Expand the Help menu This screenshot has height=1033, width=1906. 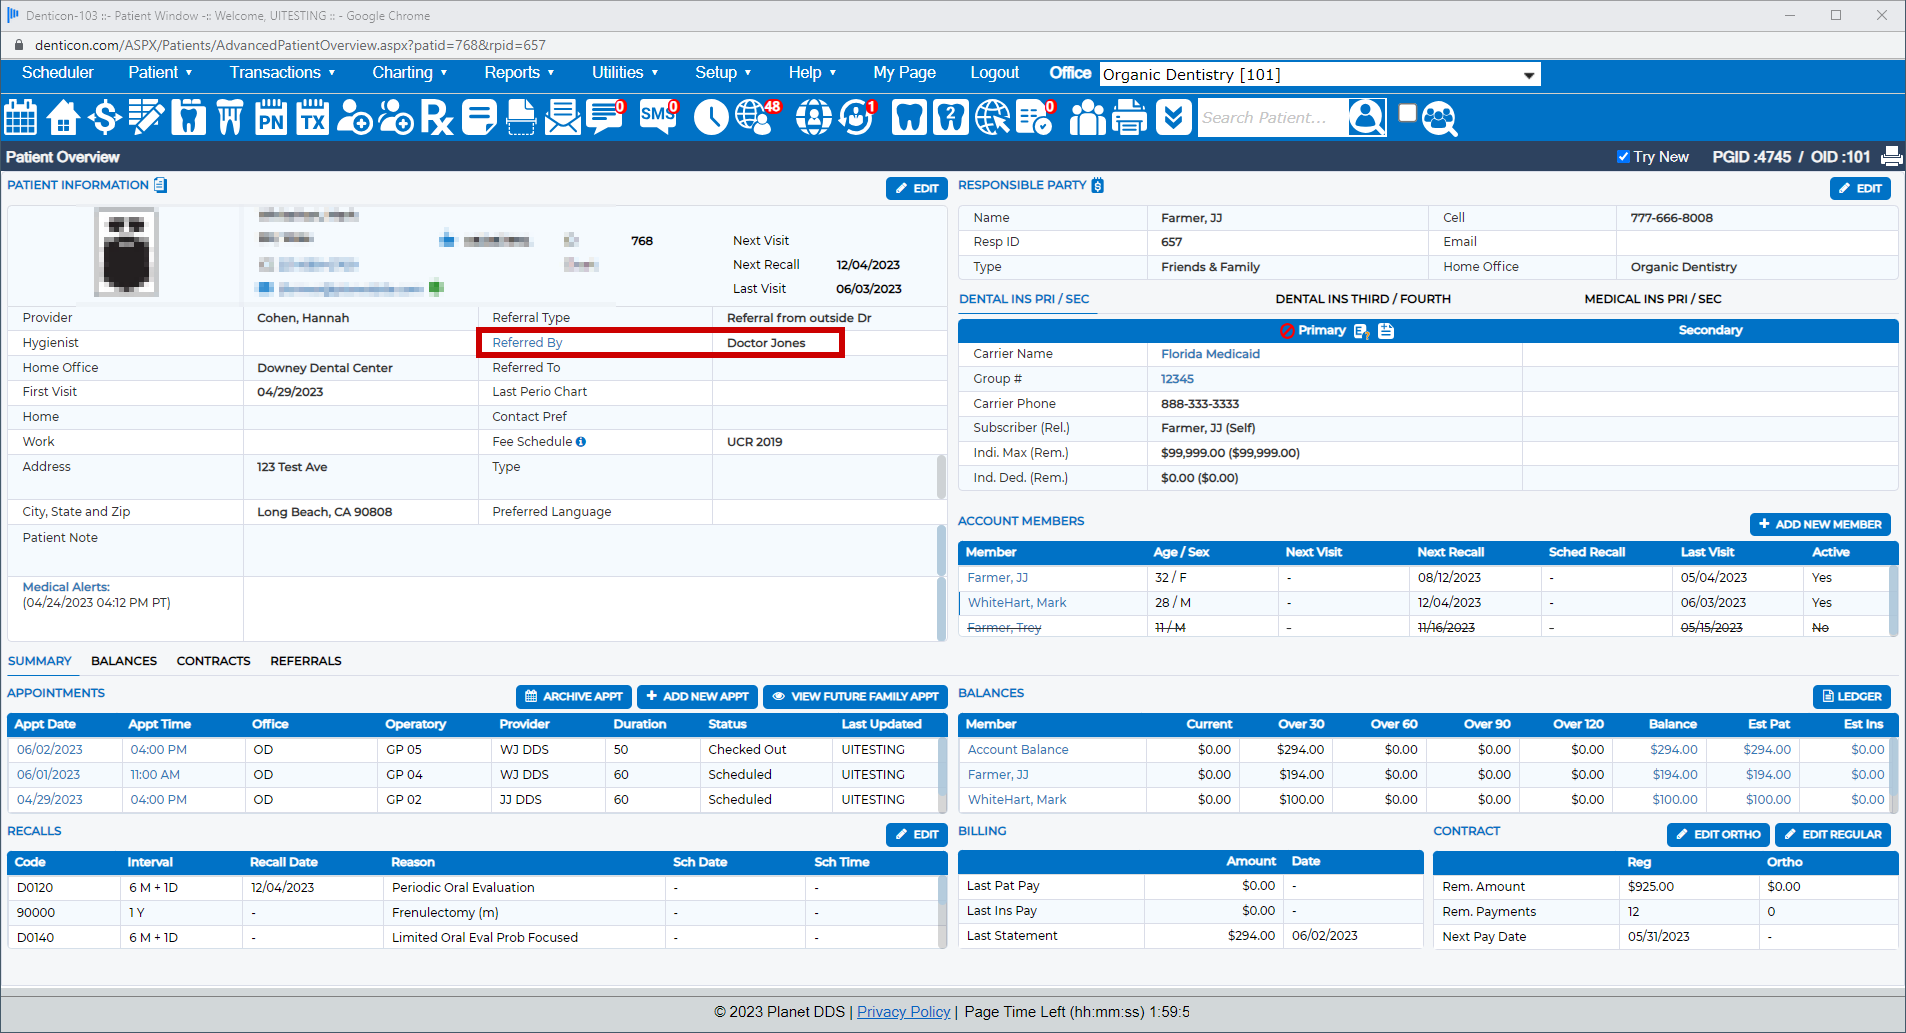tap(812, 72)
